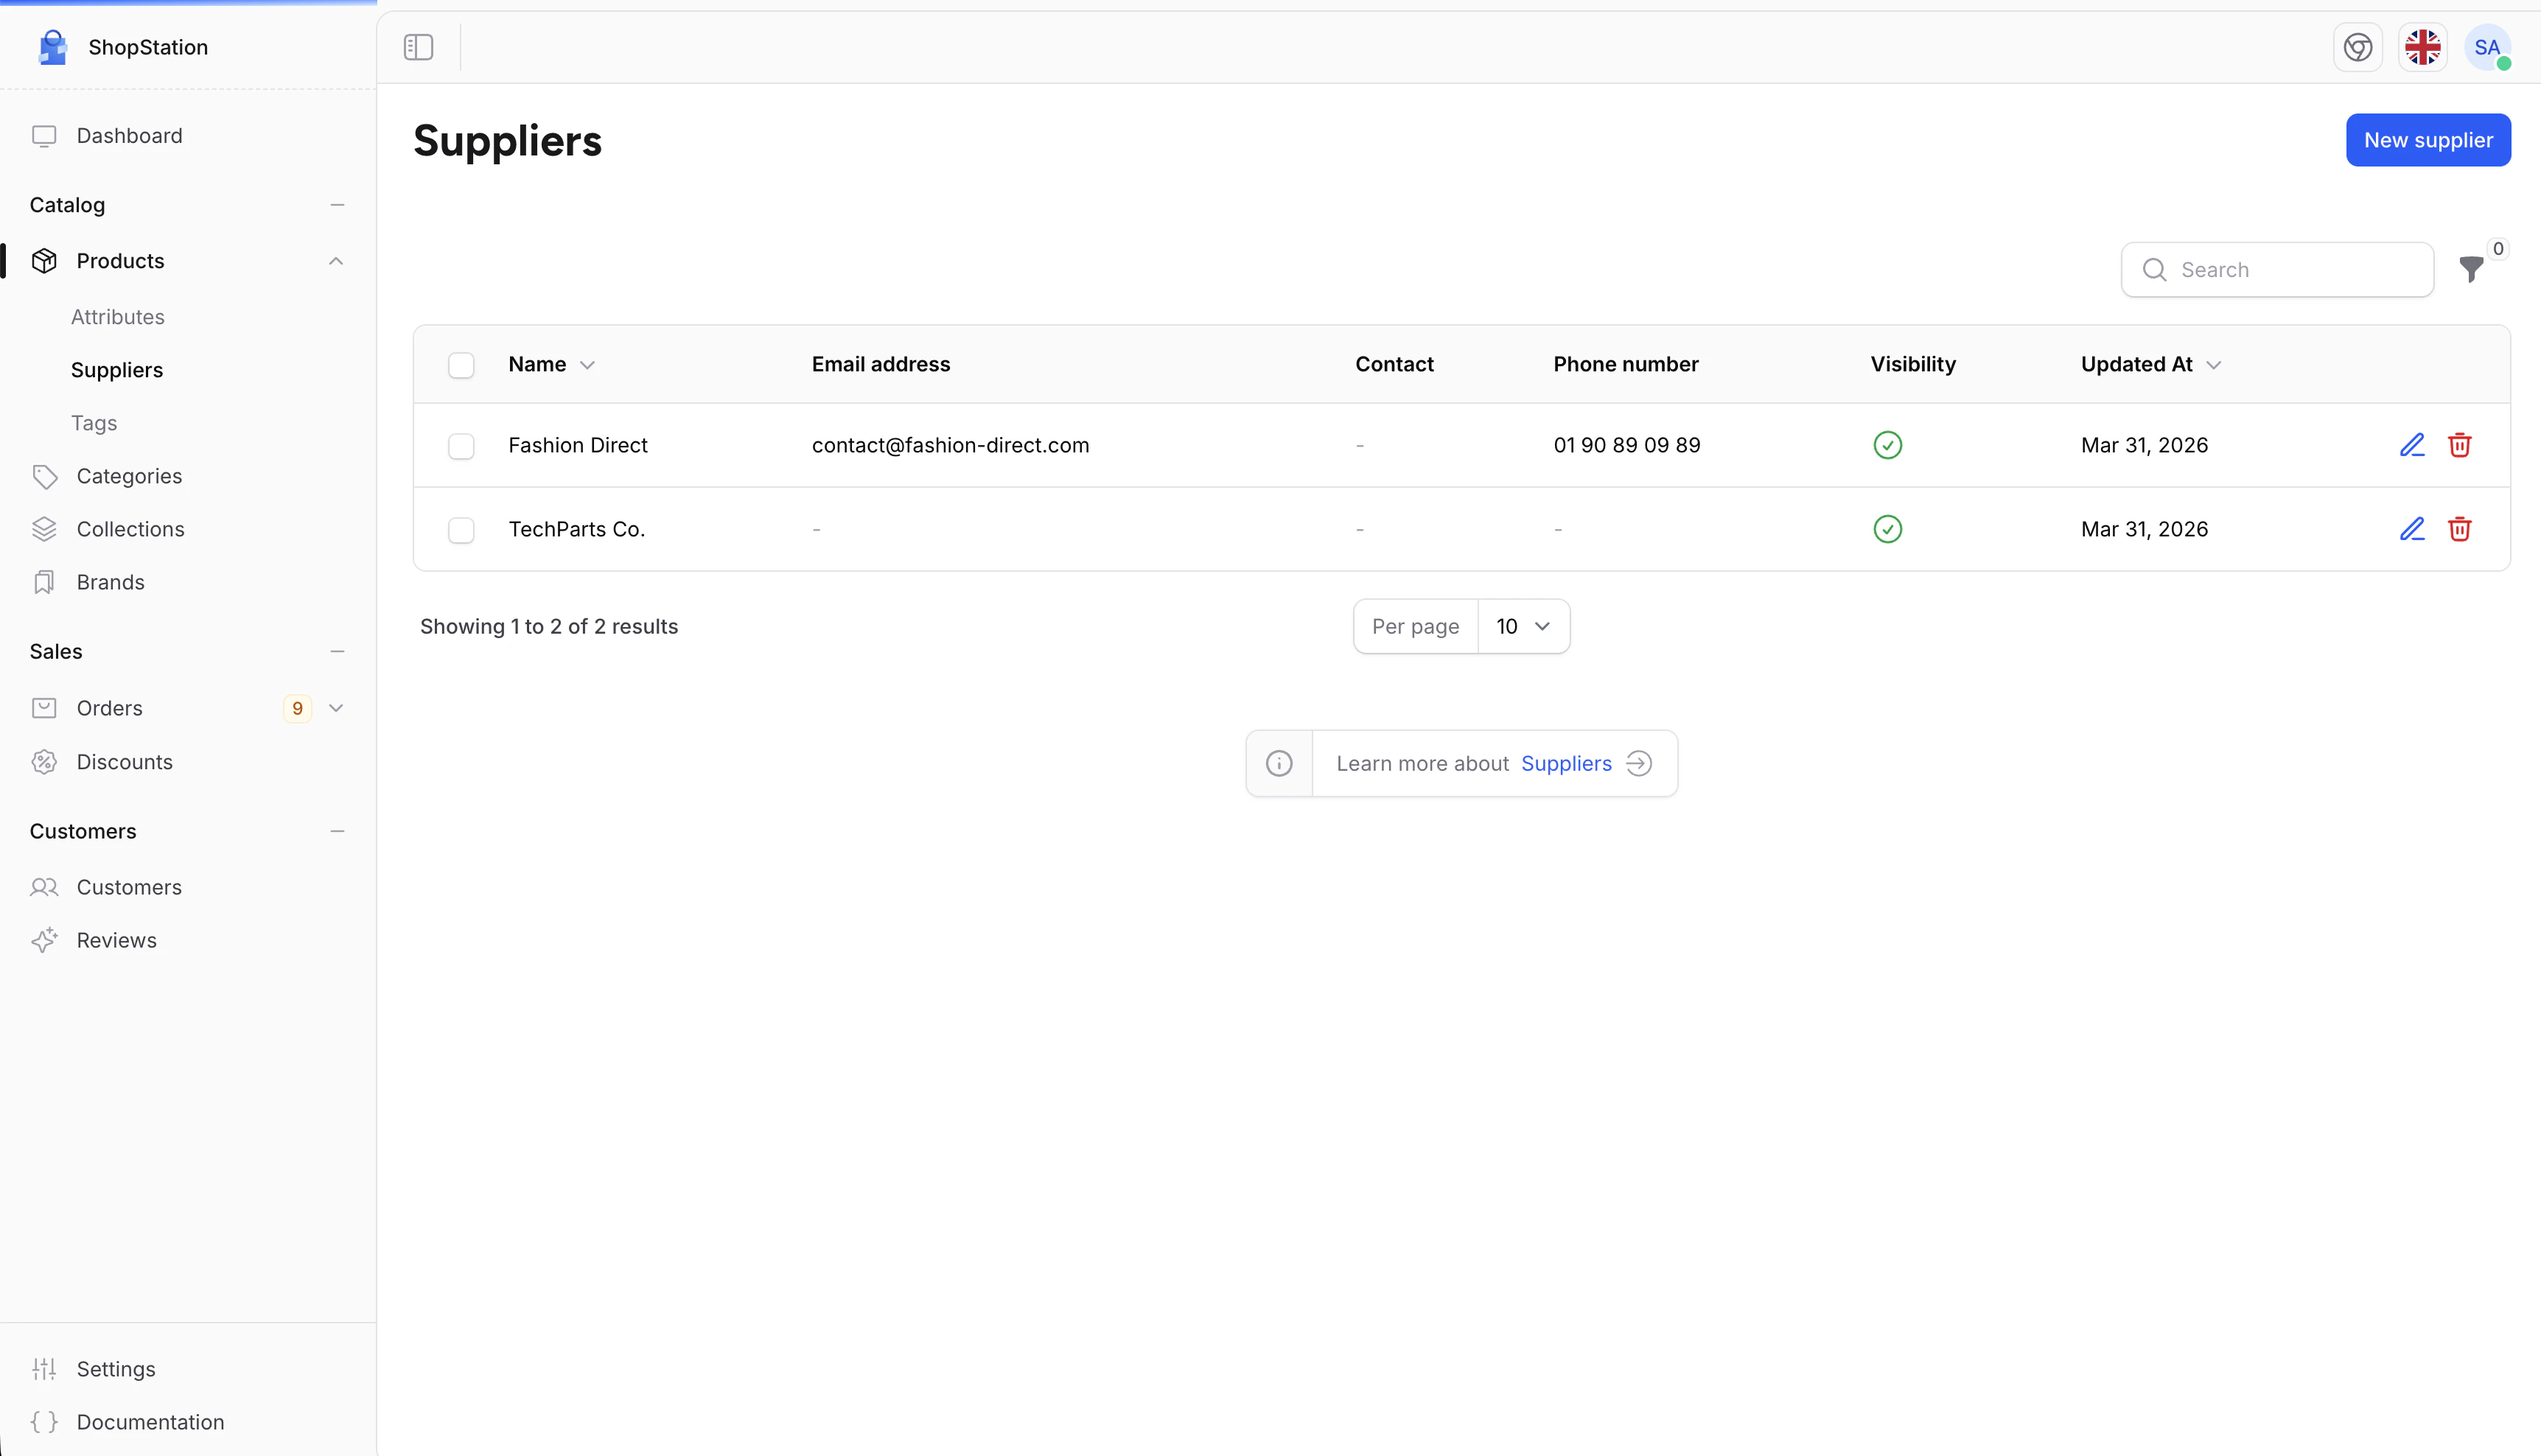Check the Fashion Direct row checkbox
Viewport: 2541px width, 1456px height.
tap(461, 446)
